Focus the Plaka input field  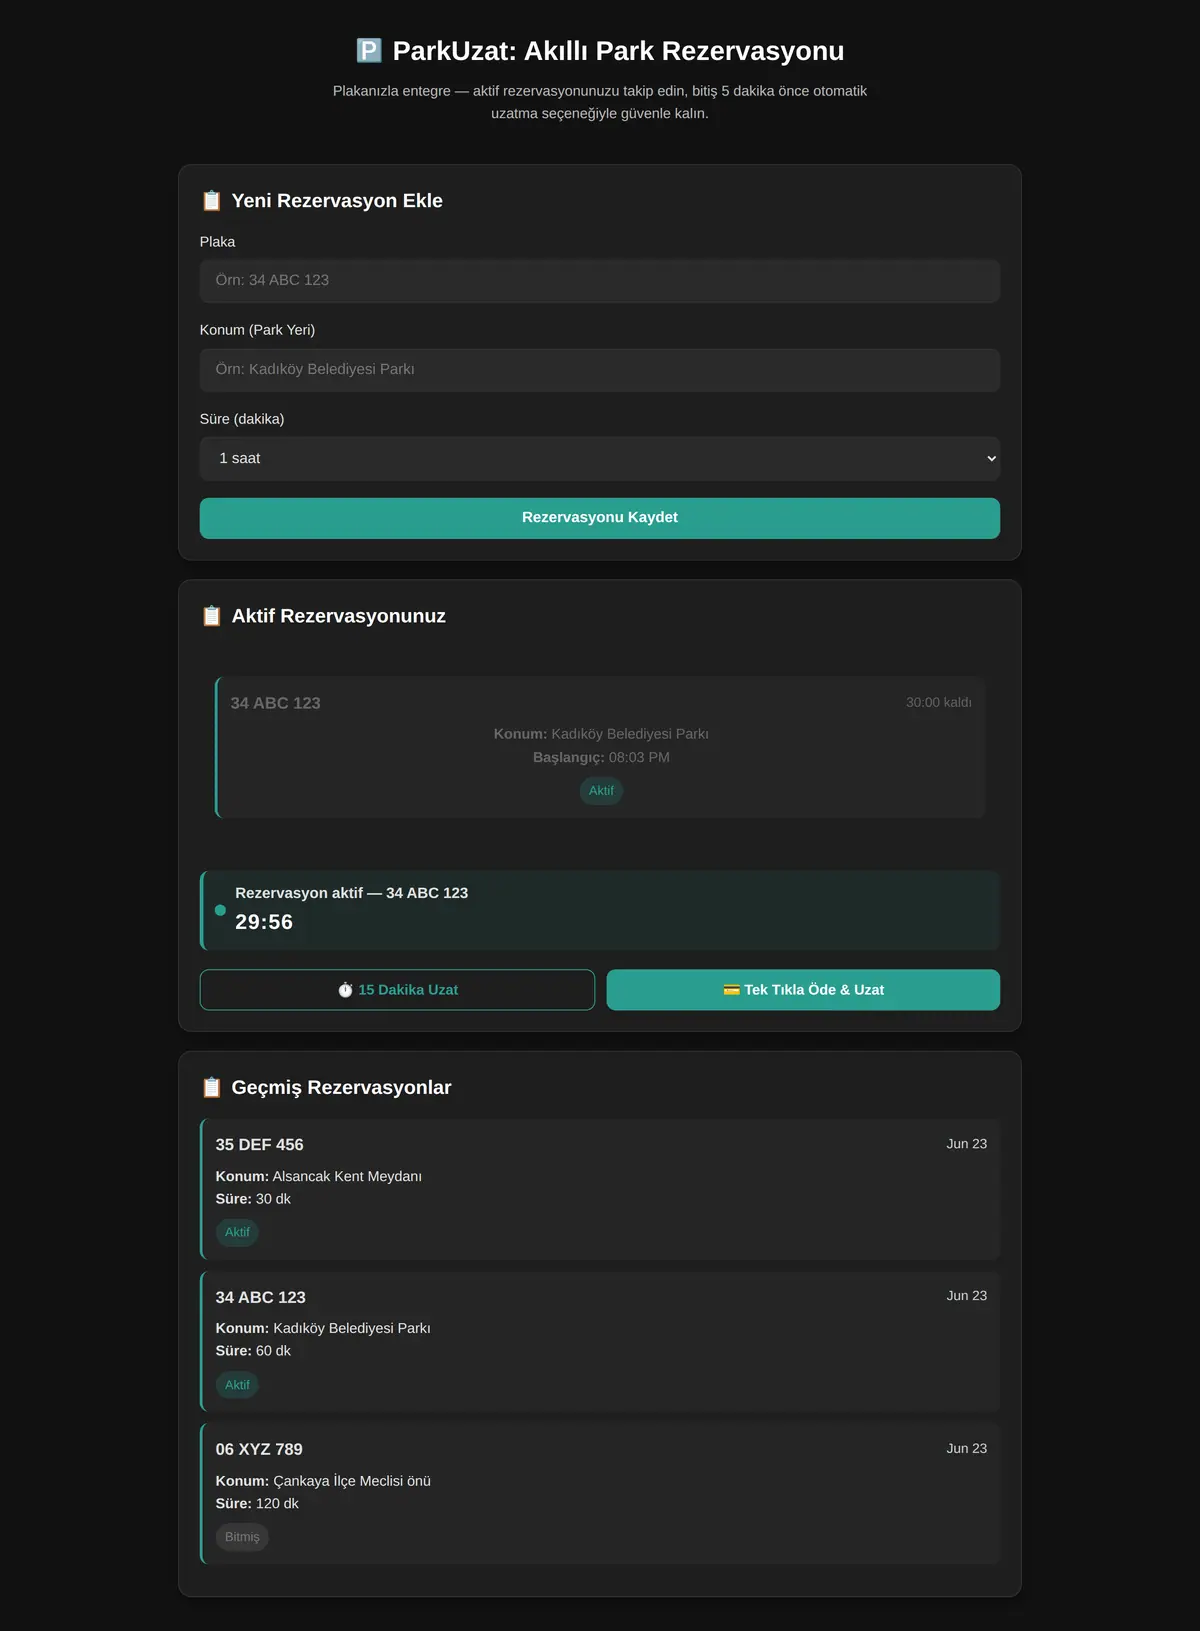click(x=600, y=281)
